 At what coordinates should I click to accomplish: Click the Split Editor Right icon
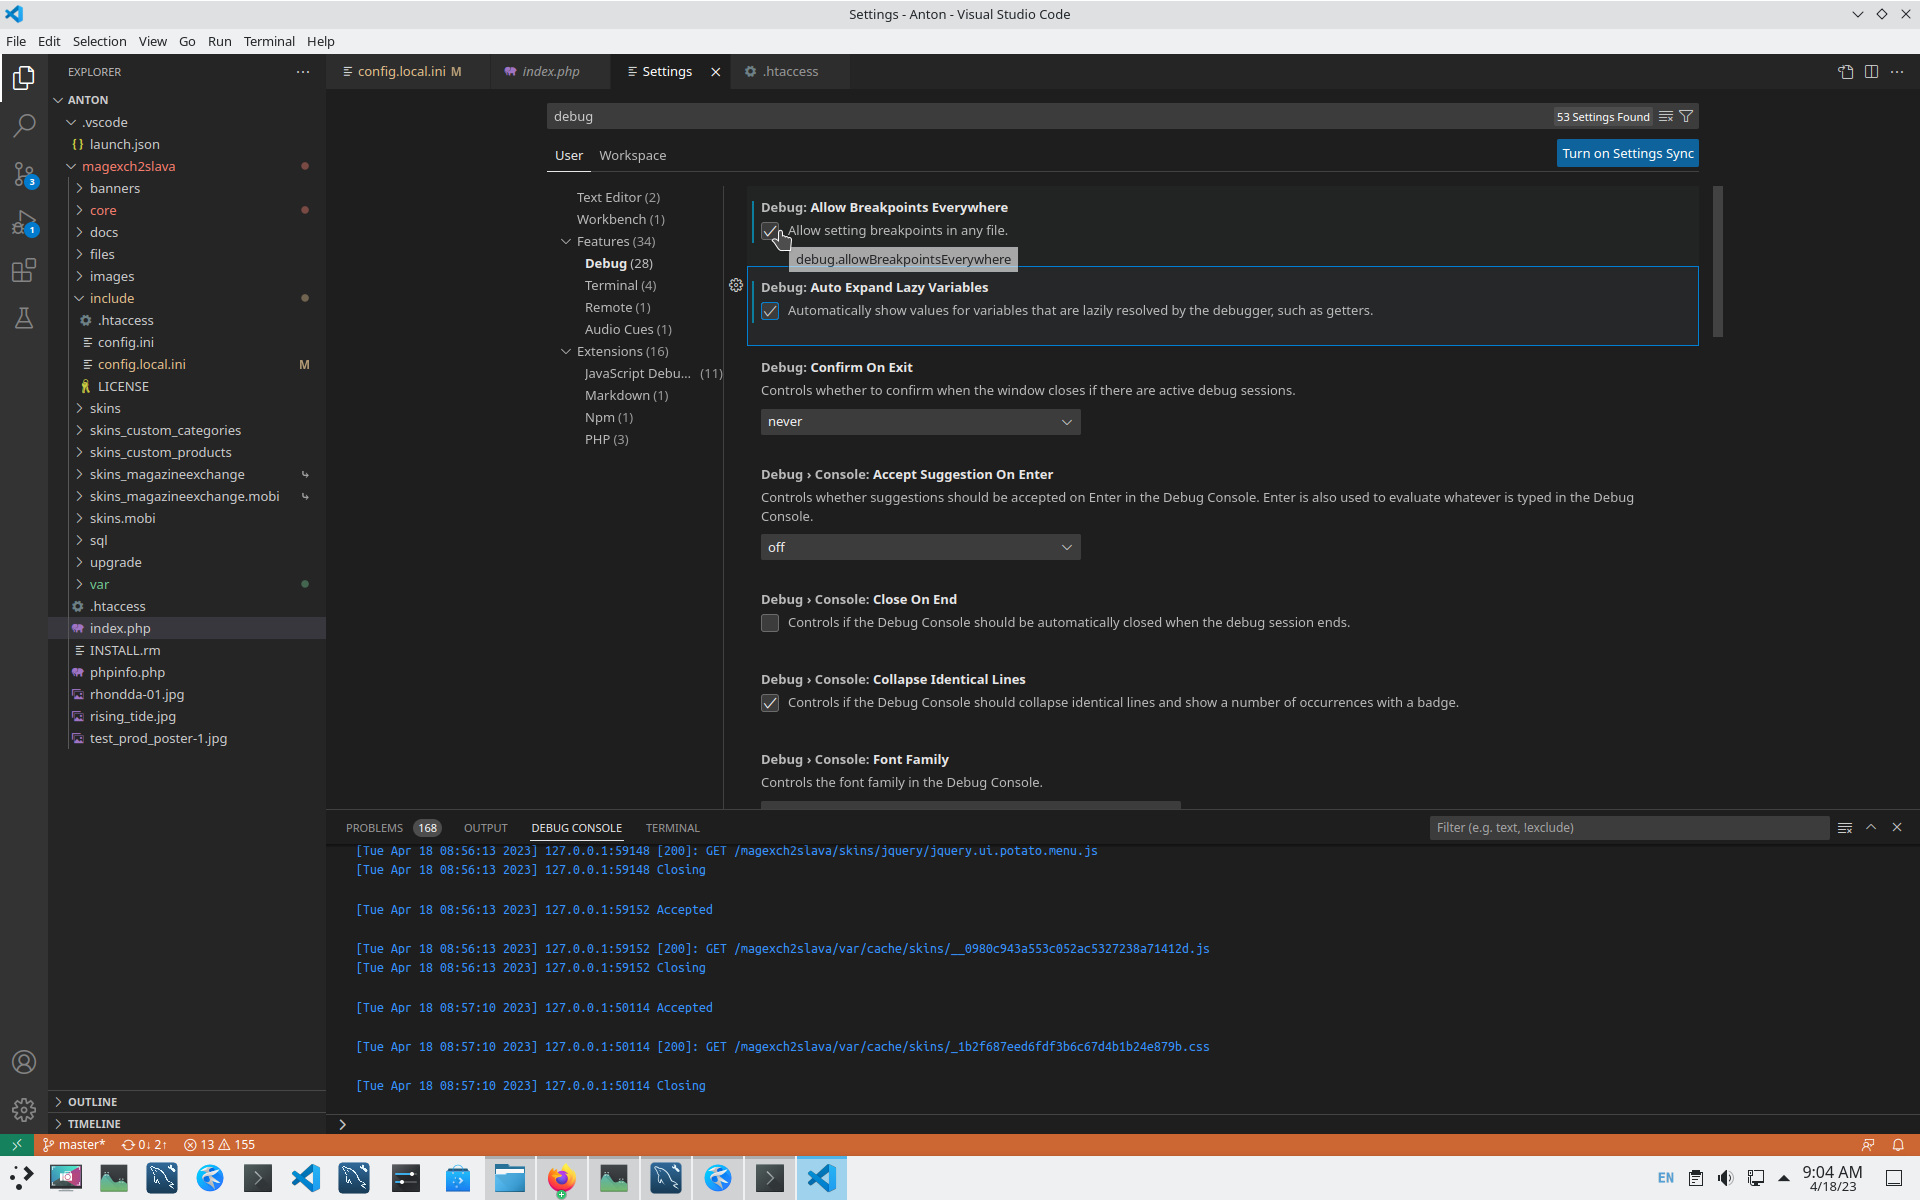tap(1871, 72)
